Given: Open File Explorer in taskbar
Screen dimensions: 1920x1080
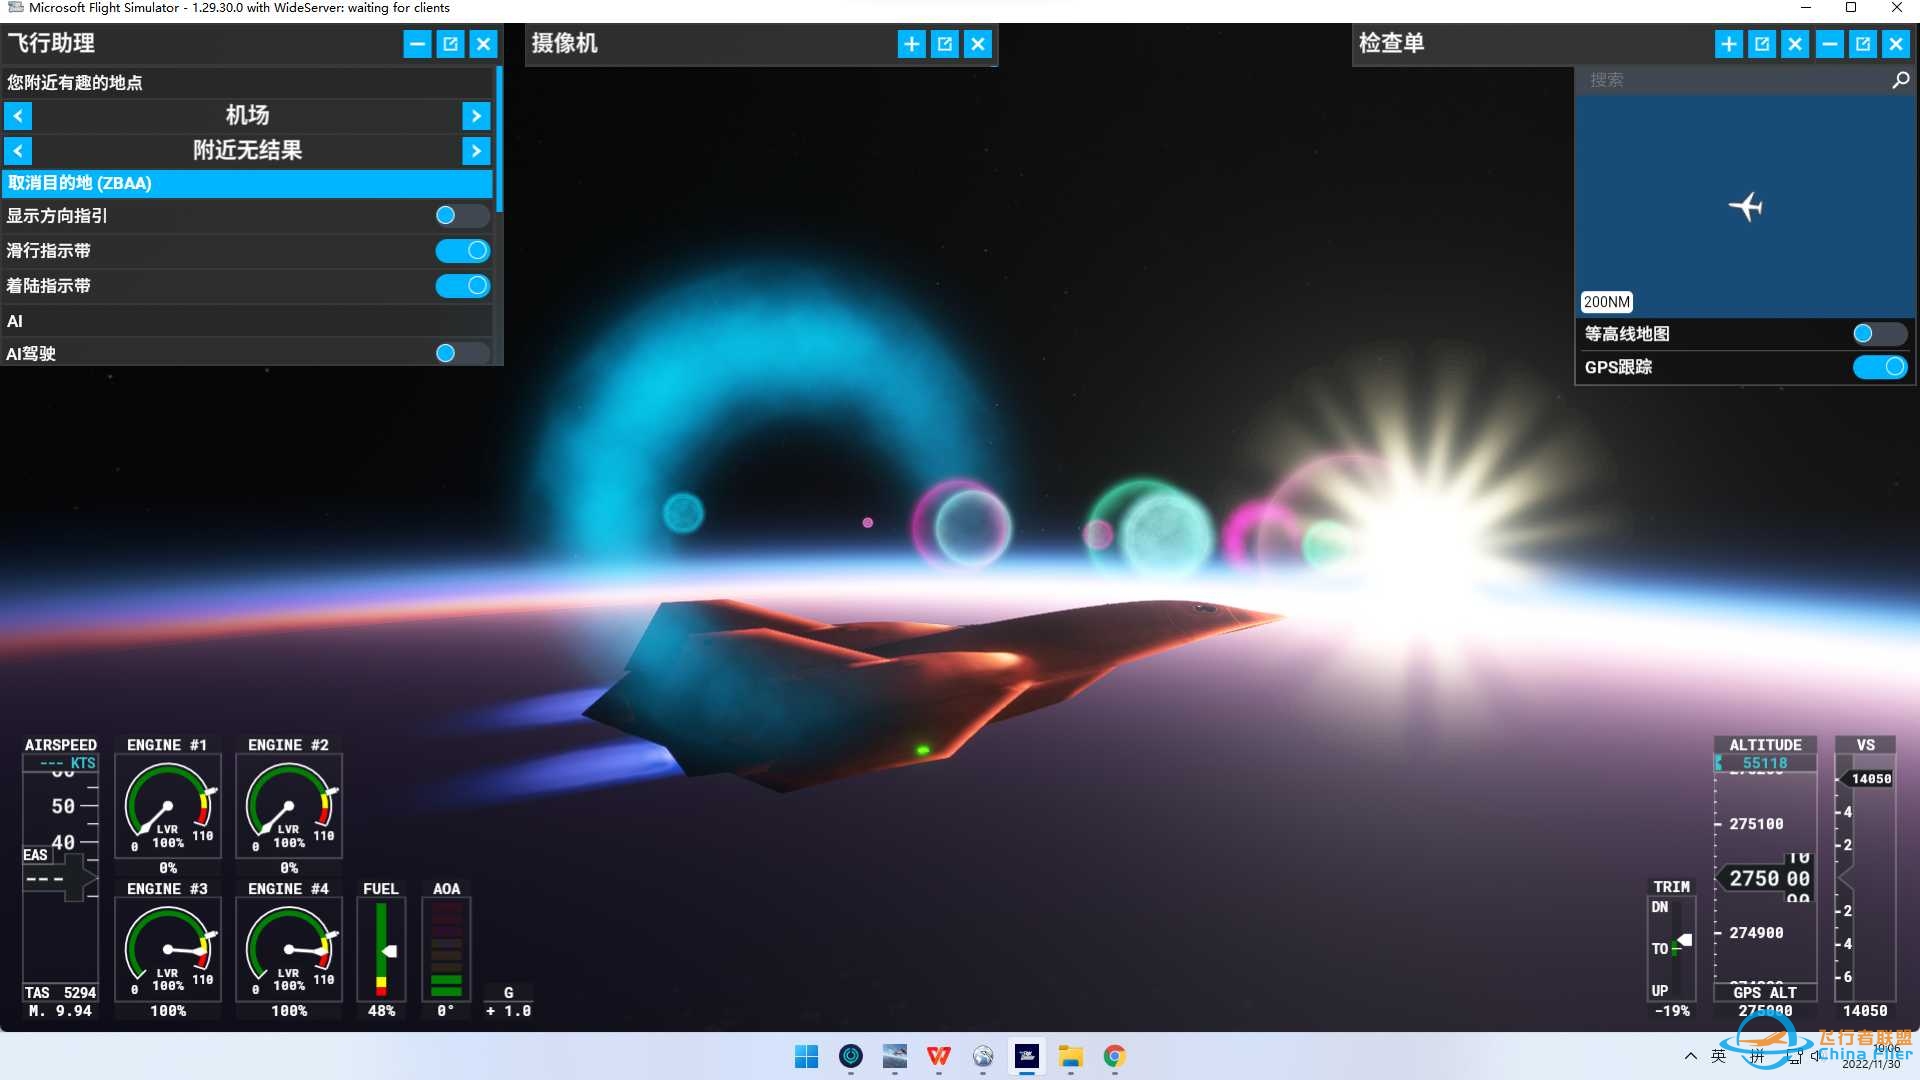Looking at the screenshot, I should pos(1070,1056).
